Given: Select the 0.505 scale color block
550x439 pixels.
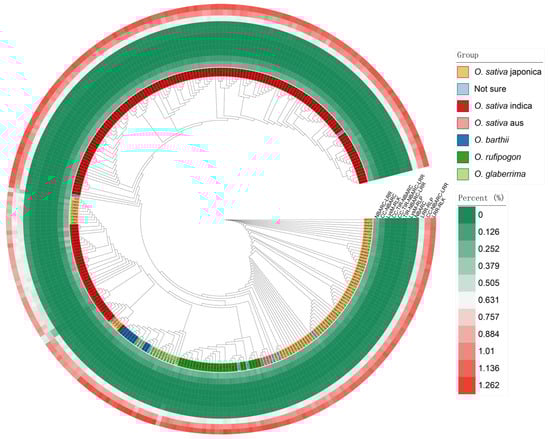Looking at the screenshot, I should click(x=467, y=283).
